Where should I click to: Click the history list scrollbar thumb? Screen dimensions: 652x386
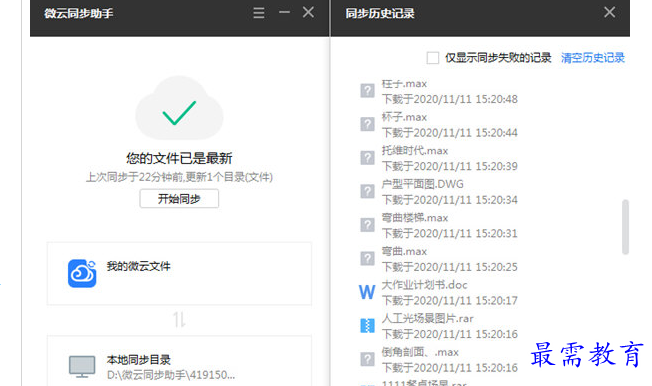point(625,227)
